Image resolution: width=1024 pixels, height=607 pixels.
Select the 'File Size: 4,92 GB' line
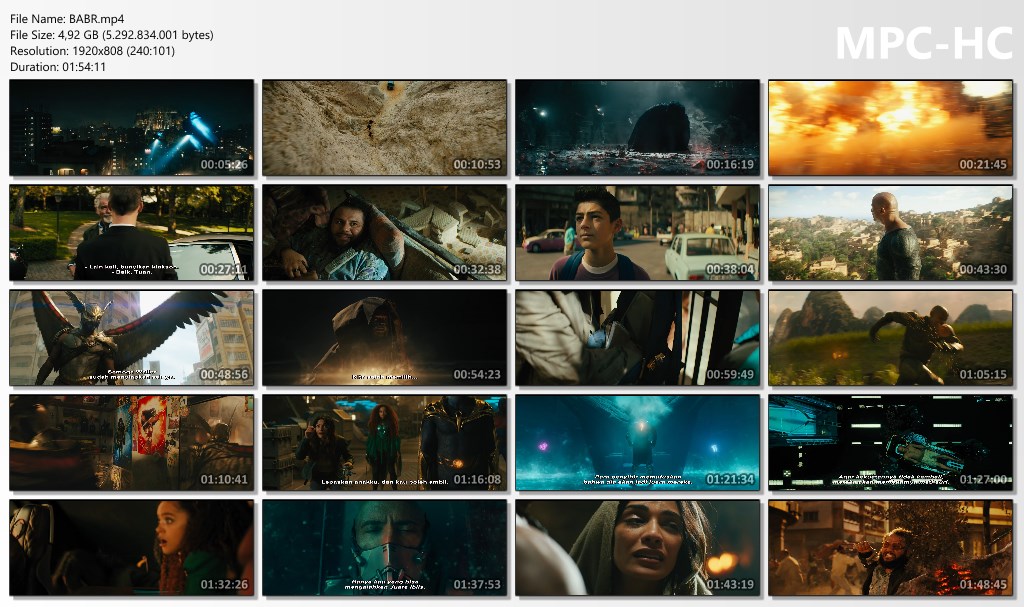tap(112, 35)
